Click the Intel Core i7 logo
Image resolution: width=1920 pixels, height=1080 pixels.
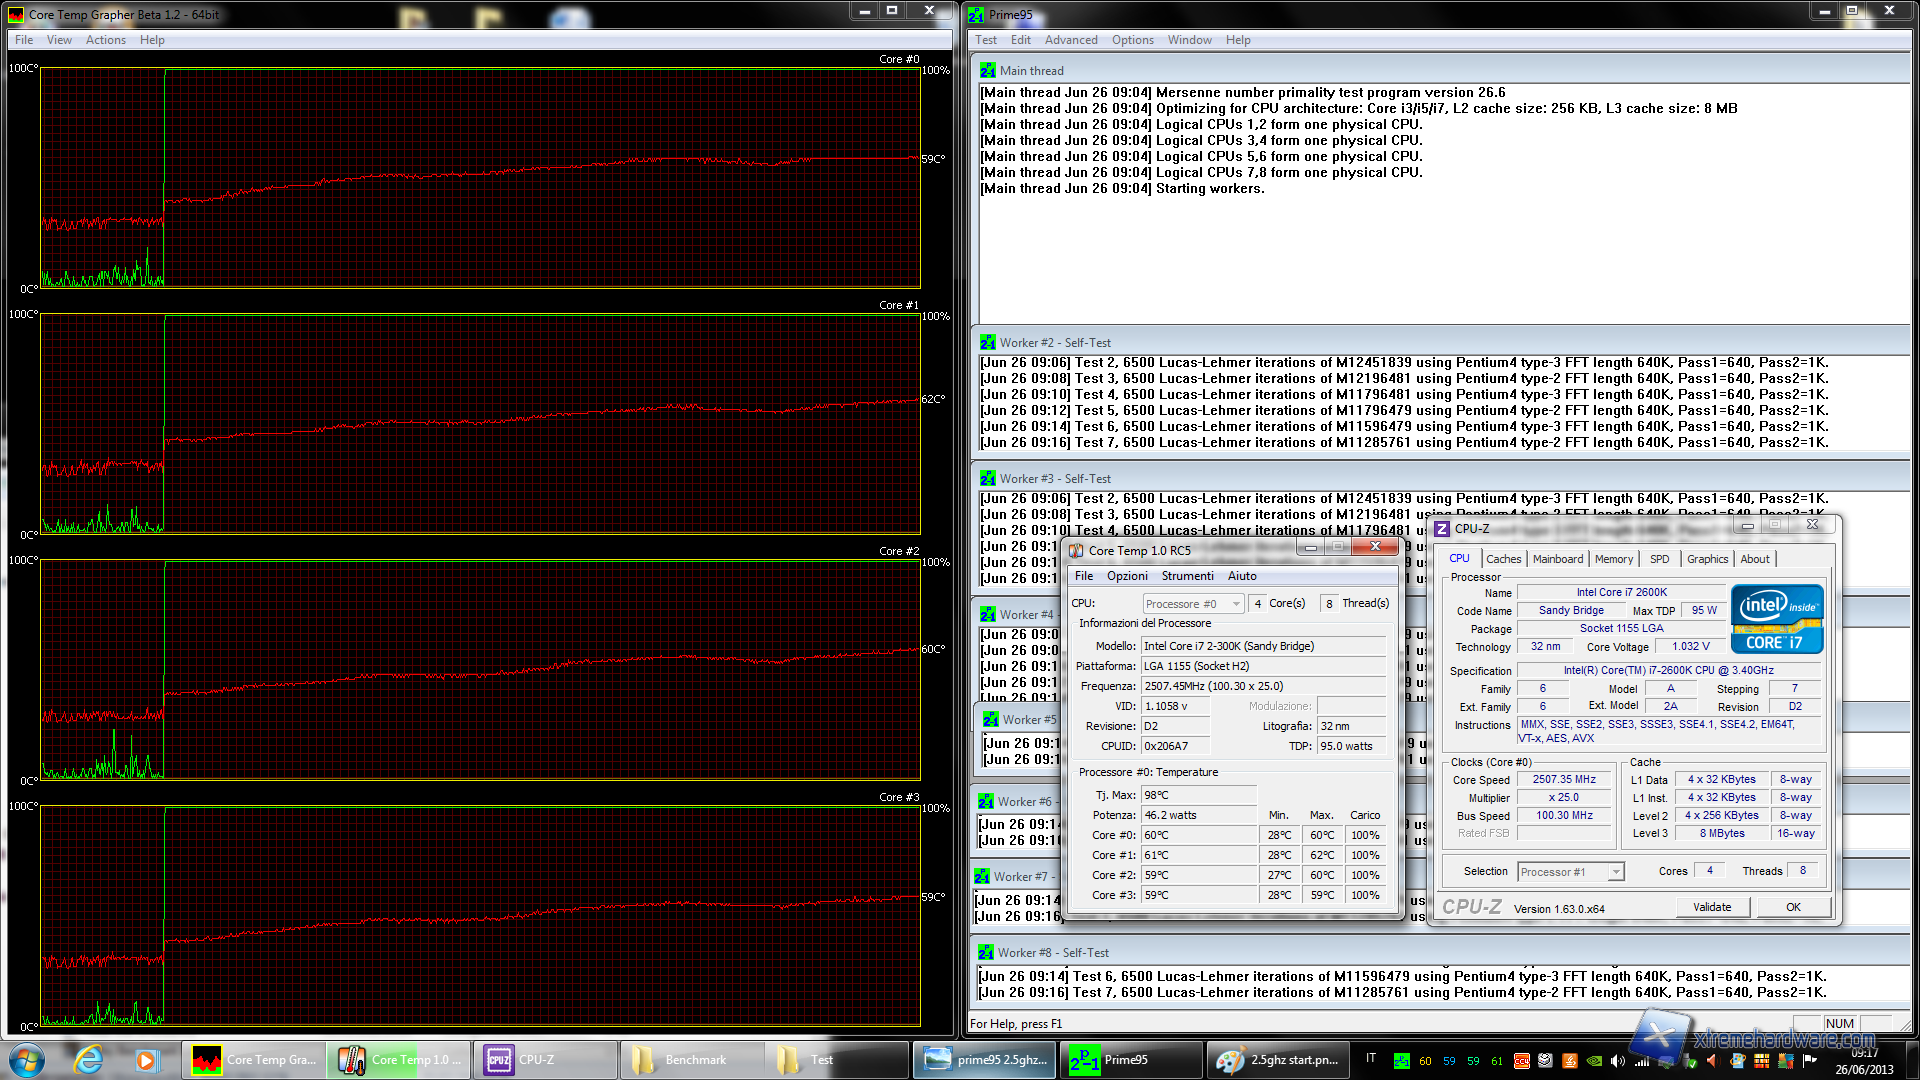(1777, 619)
